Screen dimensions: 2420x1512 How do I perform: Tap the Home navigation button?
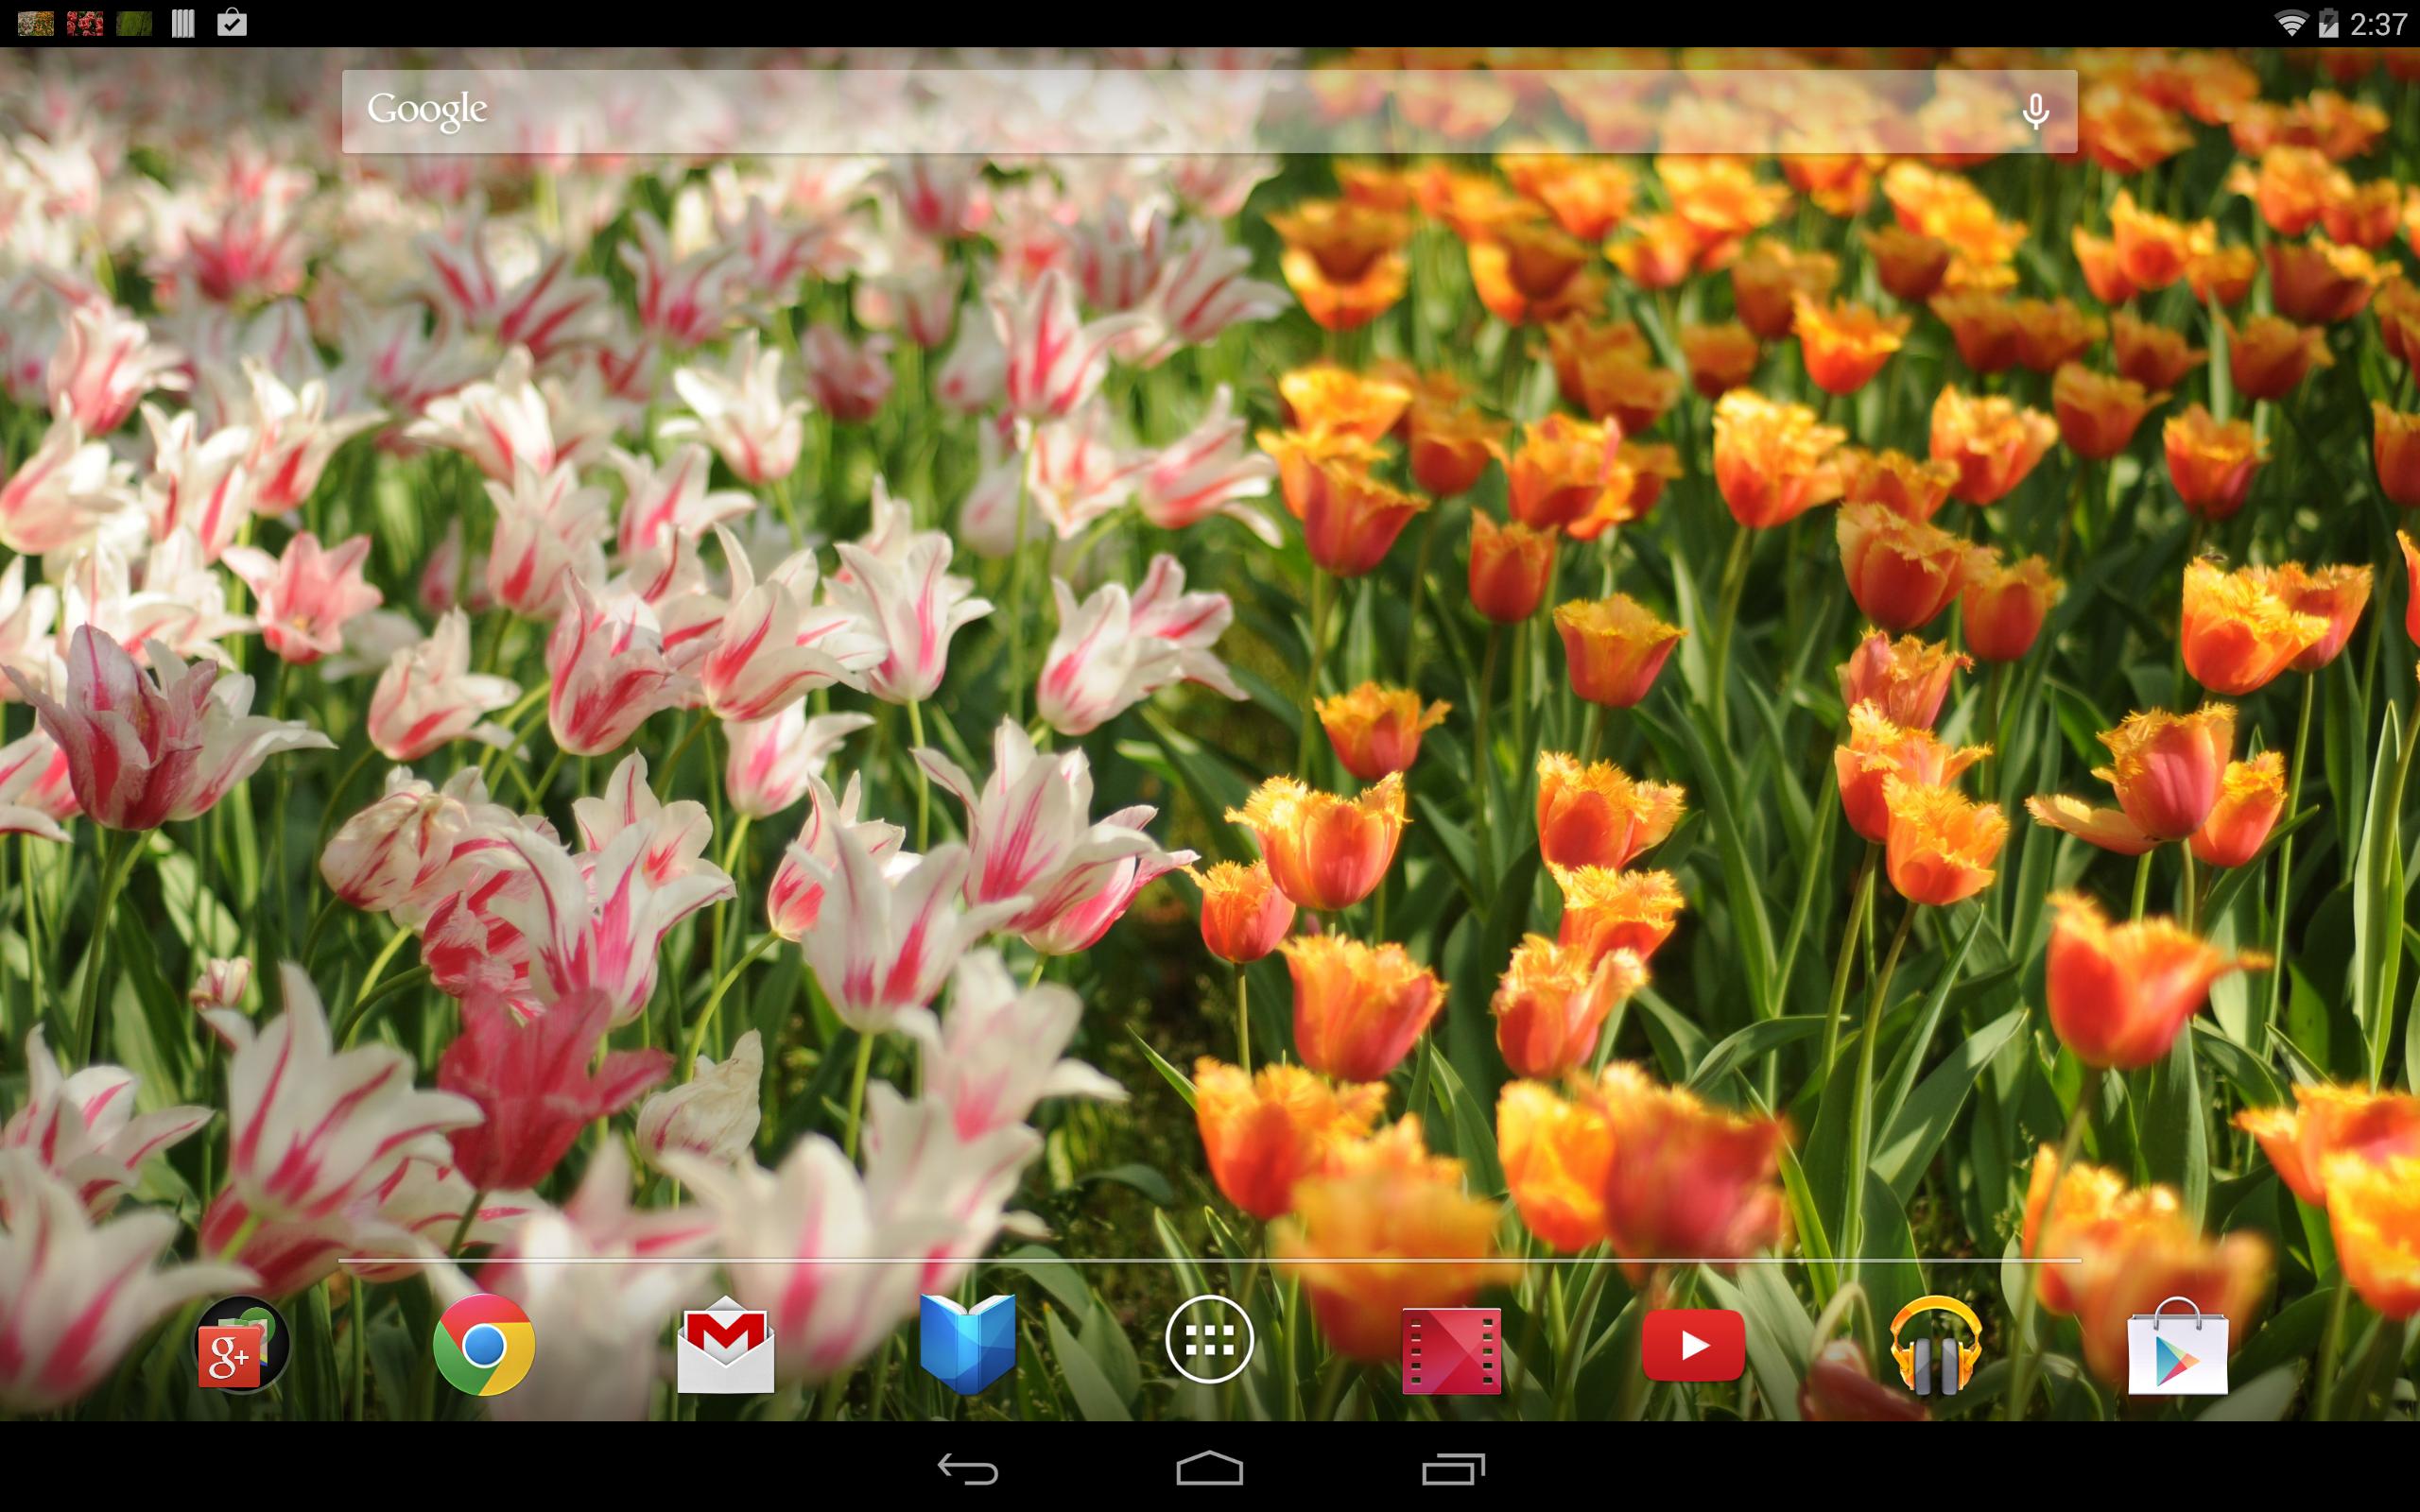coord(1209,1468)
